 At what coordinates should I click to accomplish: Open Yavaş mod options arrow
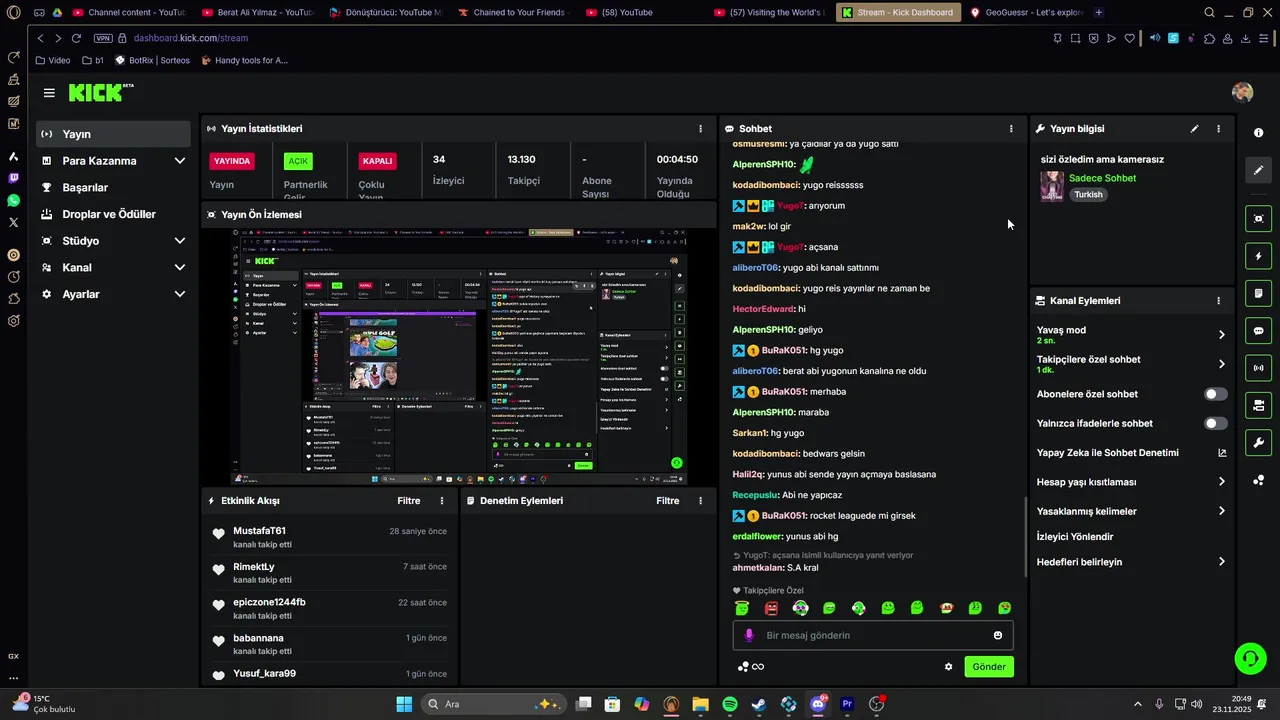(1221, 335)
